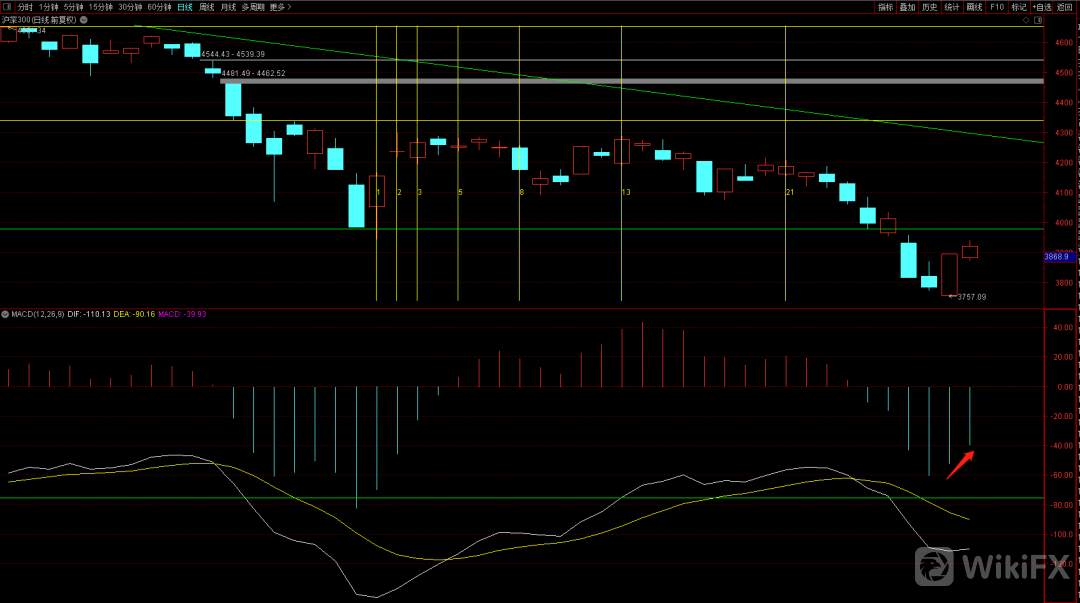Select the 60分钟 timeframe

point(159,7)
